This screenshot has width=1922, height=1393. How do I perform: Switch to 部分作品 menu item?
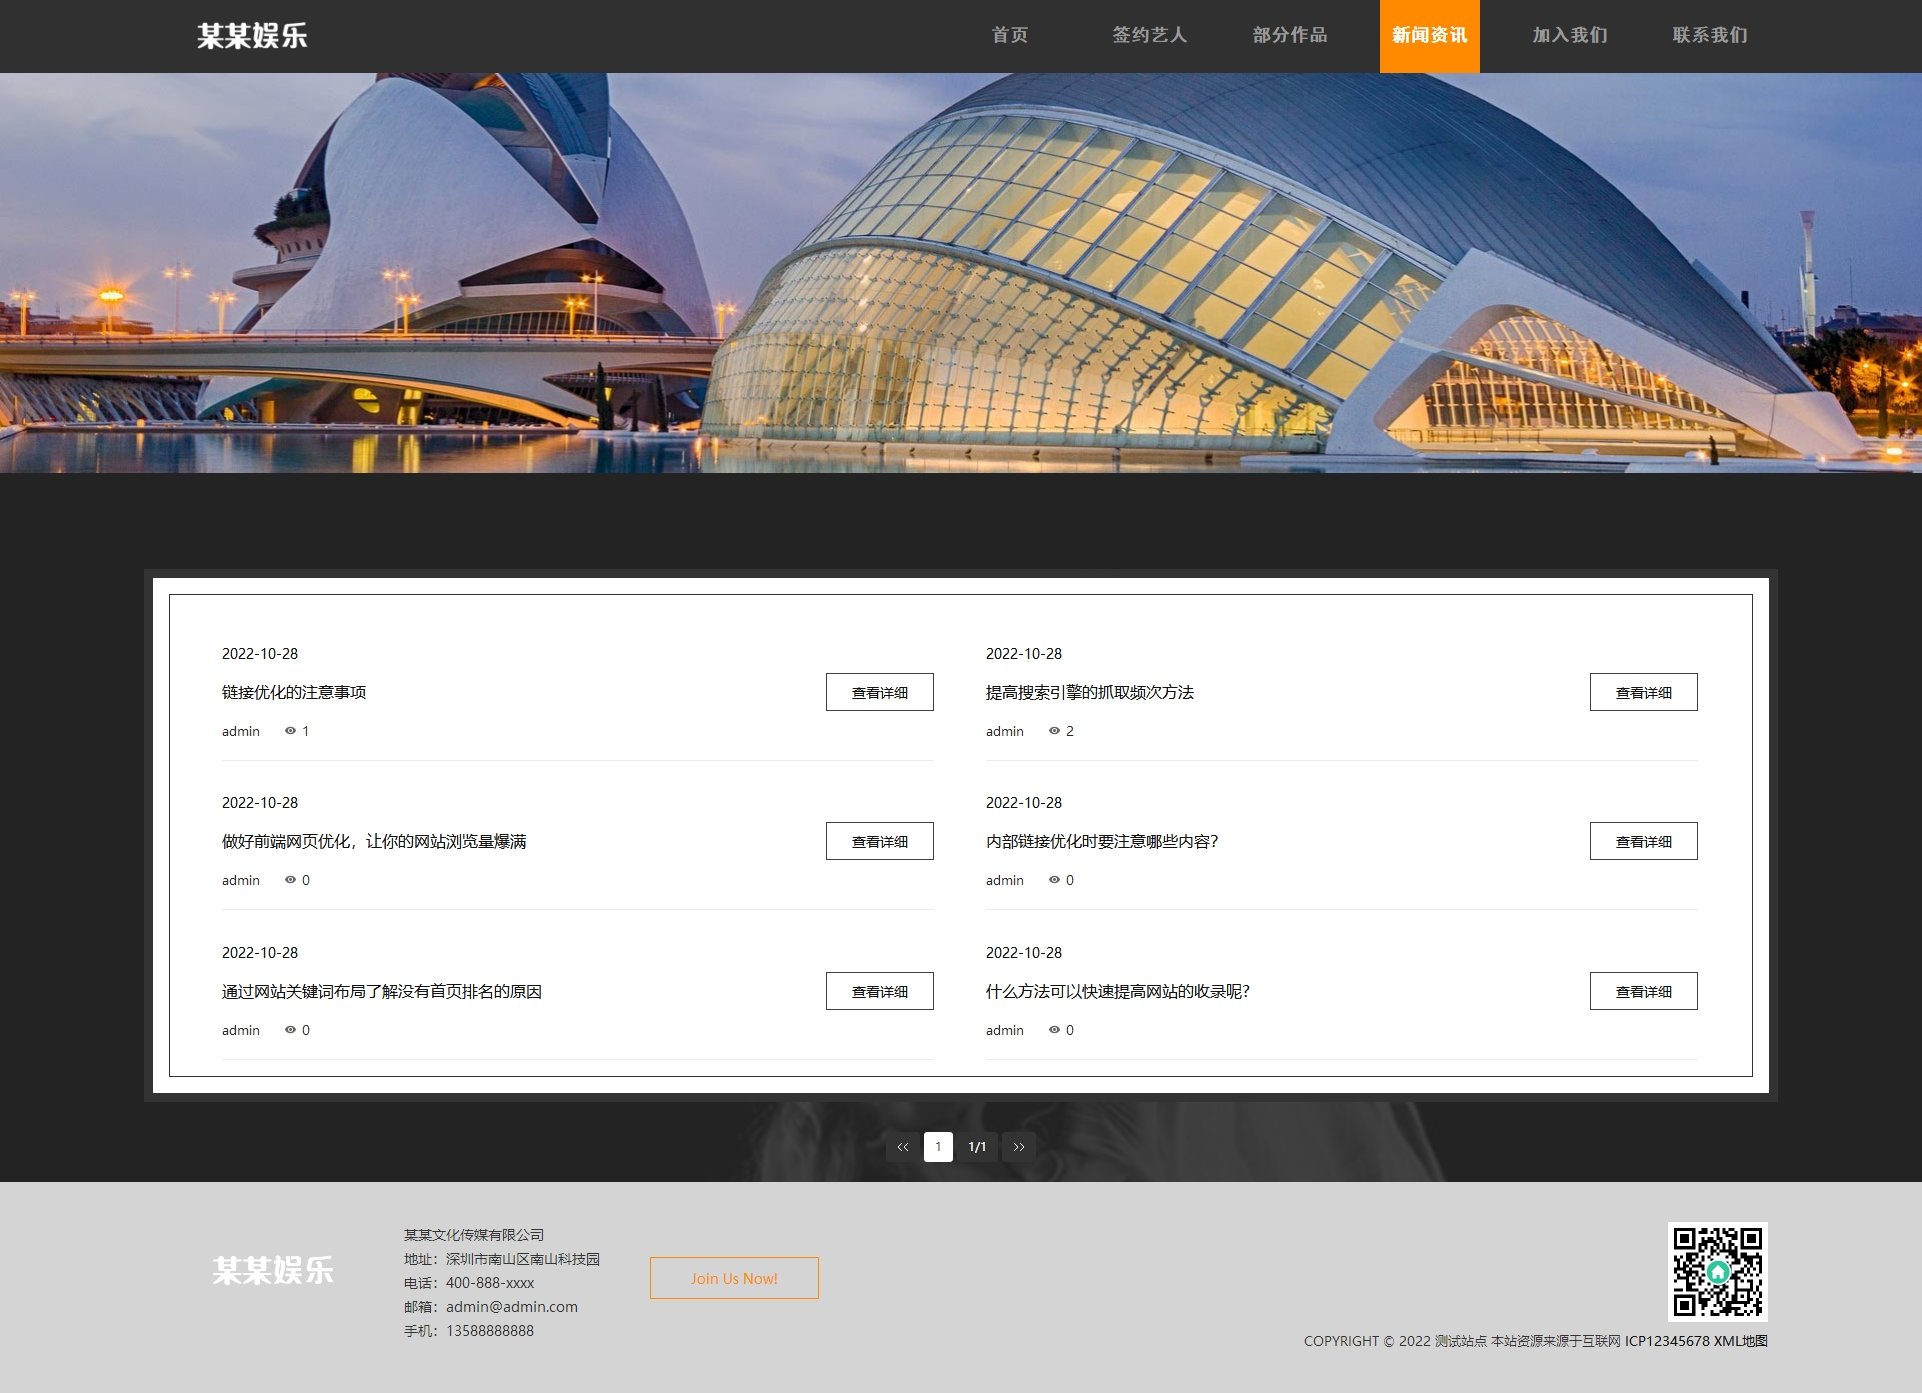pos(1289,36)
